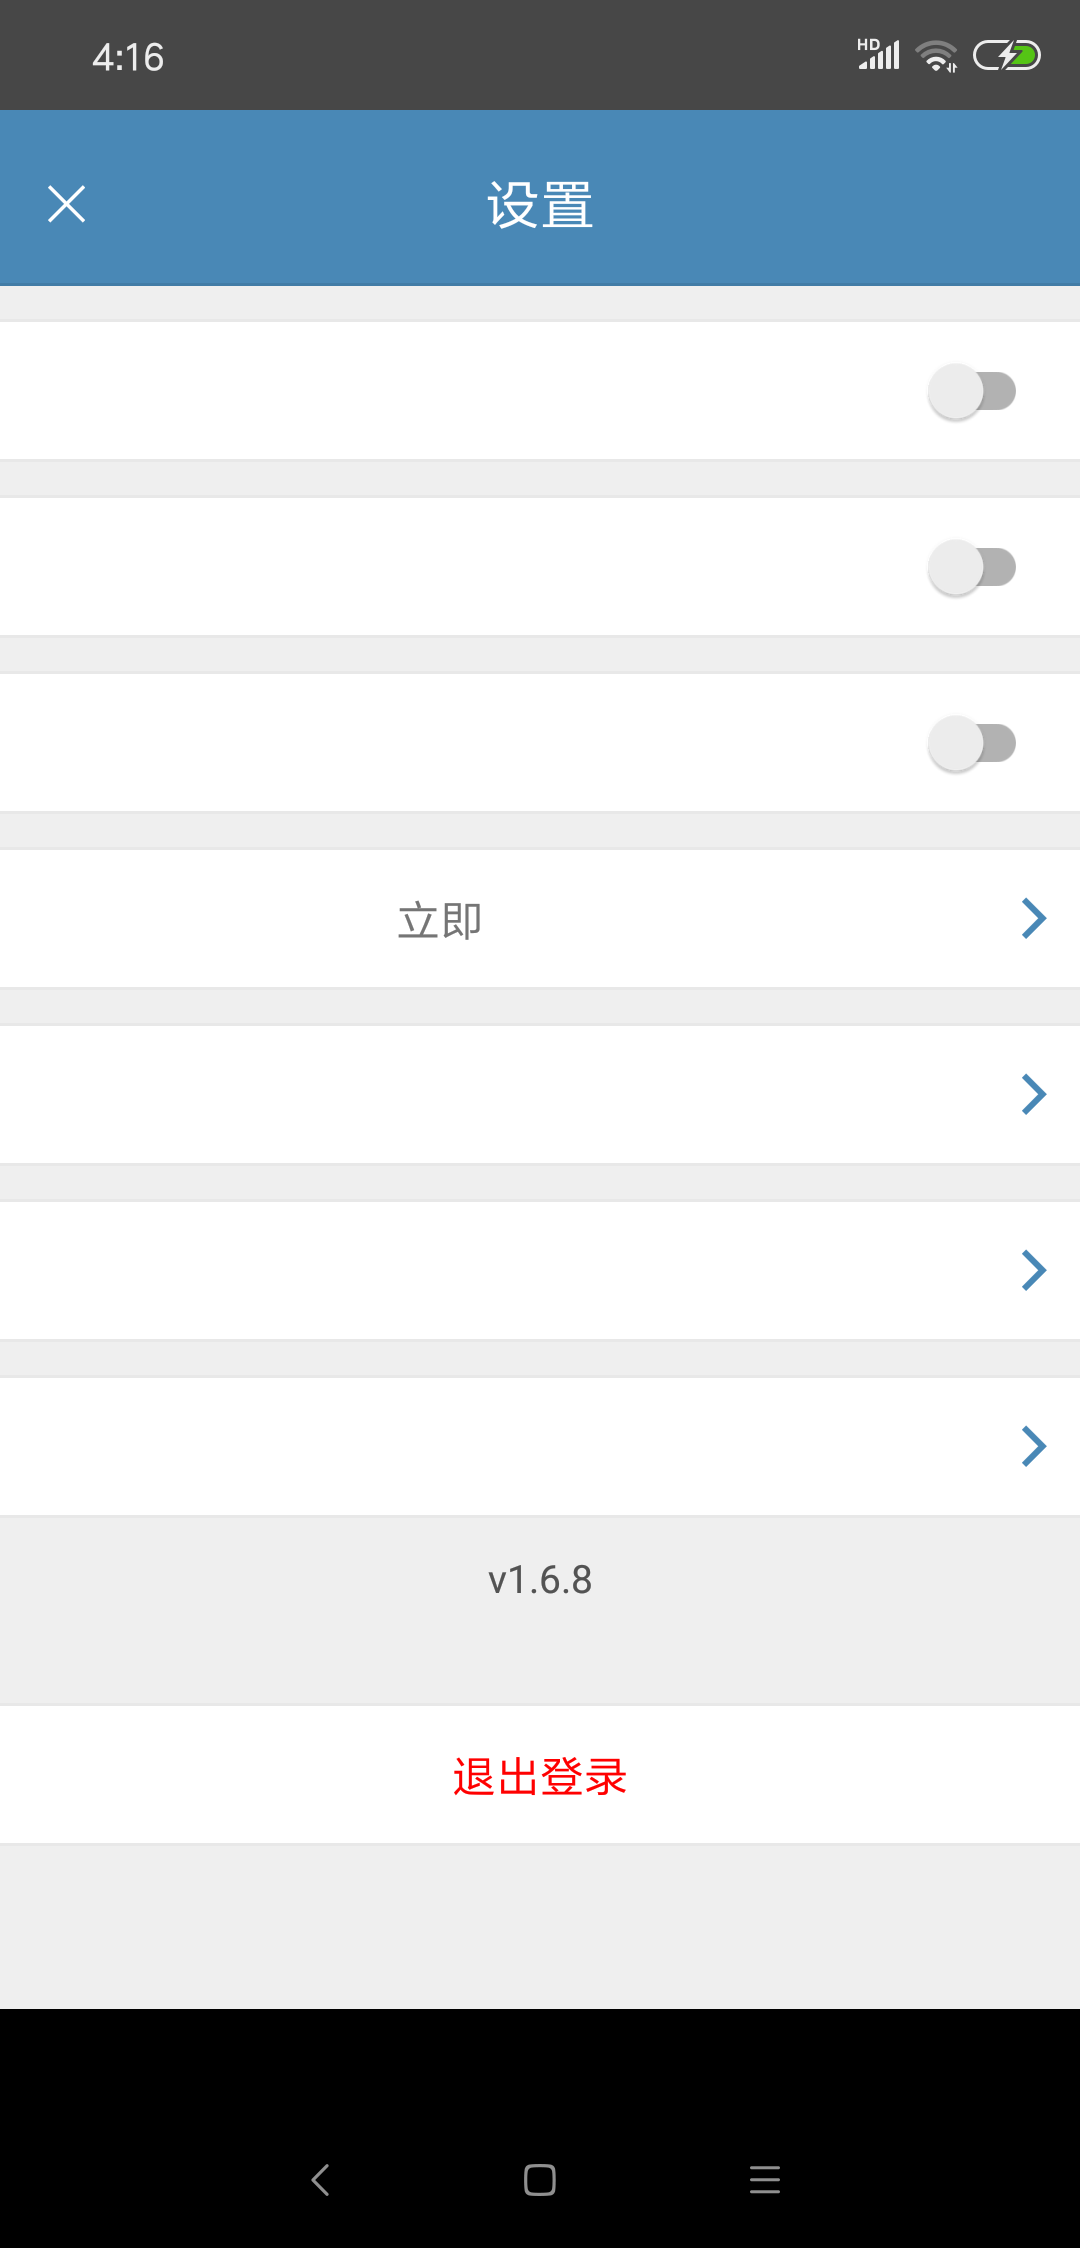Turn on the middle toggle switch
Image resolution: width=1080 pixels, height=2248 pixels.
pyautogui.click(x=972, y=567)
